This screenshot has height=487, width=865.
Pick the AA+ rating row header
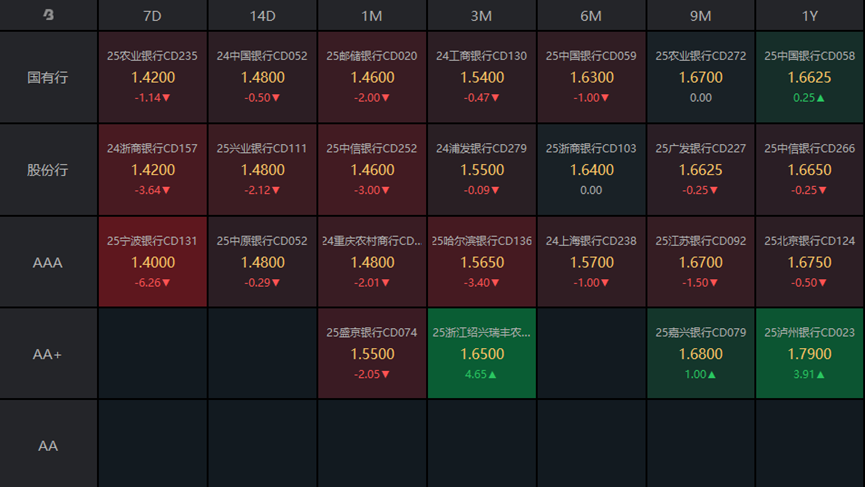coord(48,354)
